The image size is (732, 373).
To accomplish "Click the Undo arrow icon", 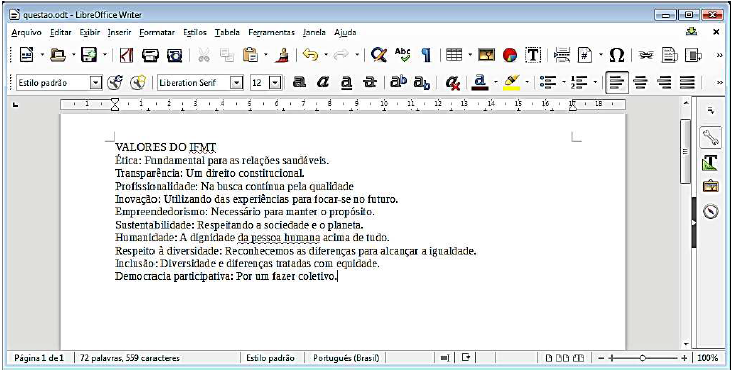I will 310,55.
